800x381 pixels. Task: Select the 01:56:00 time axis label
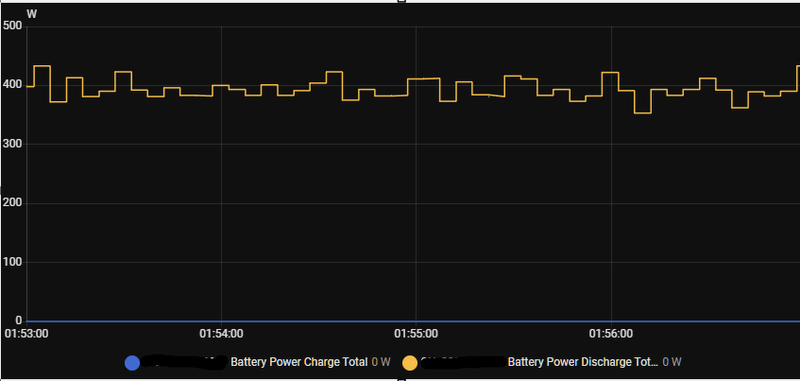[611, 334]
